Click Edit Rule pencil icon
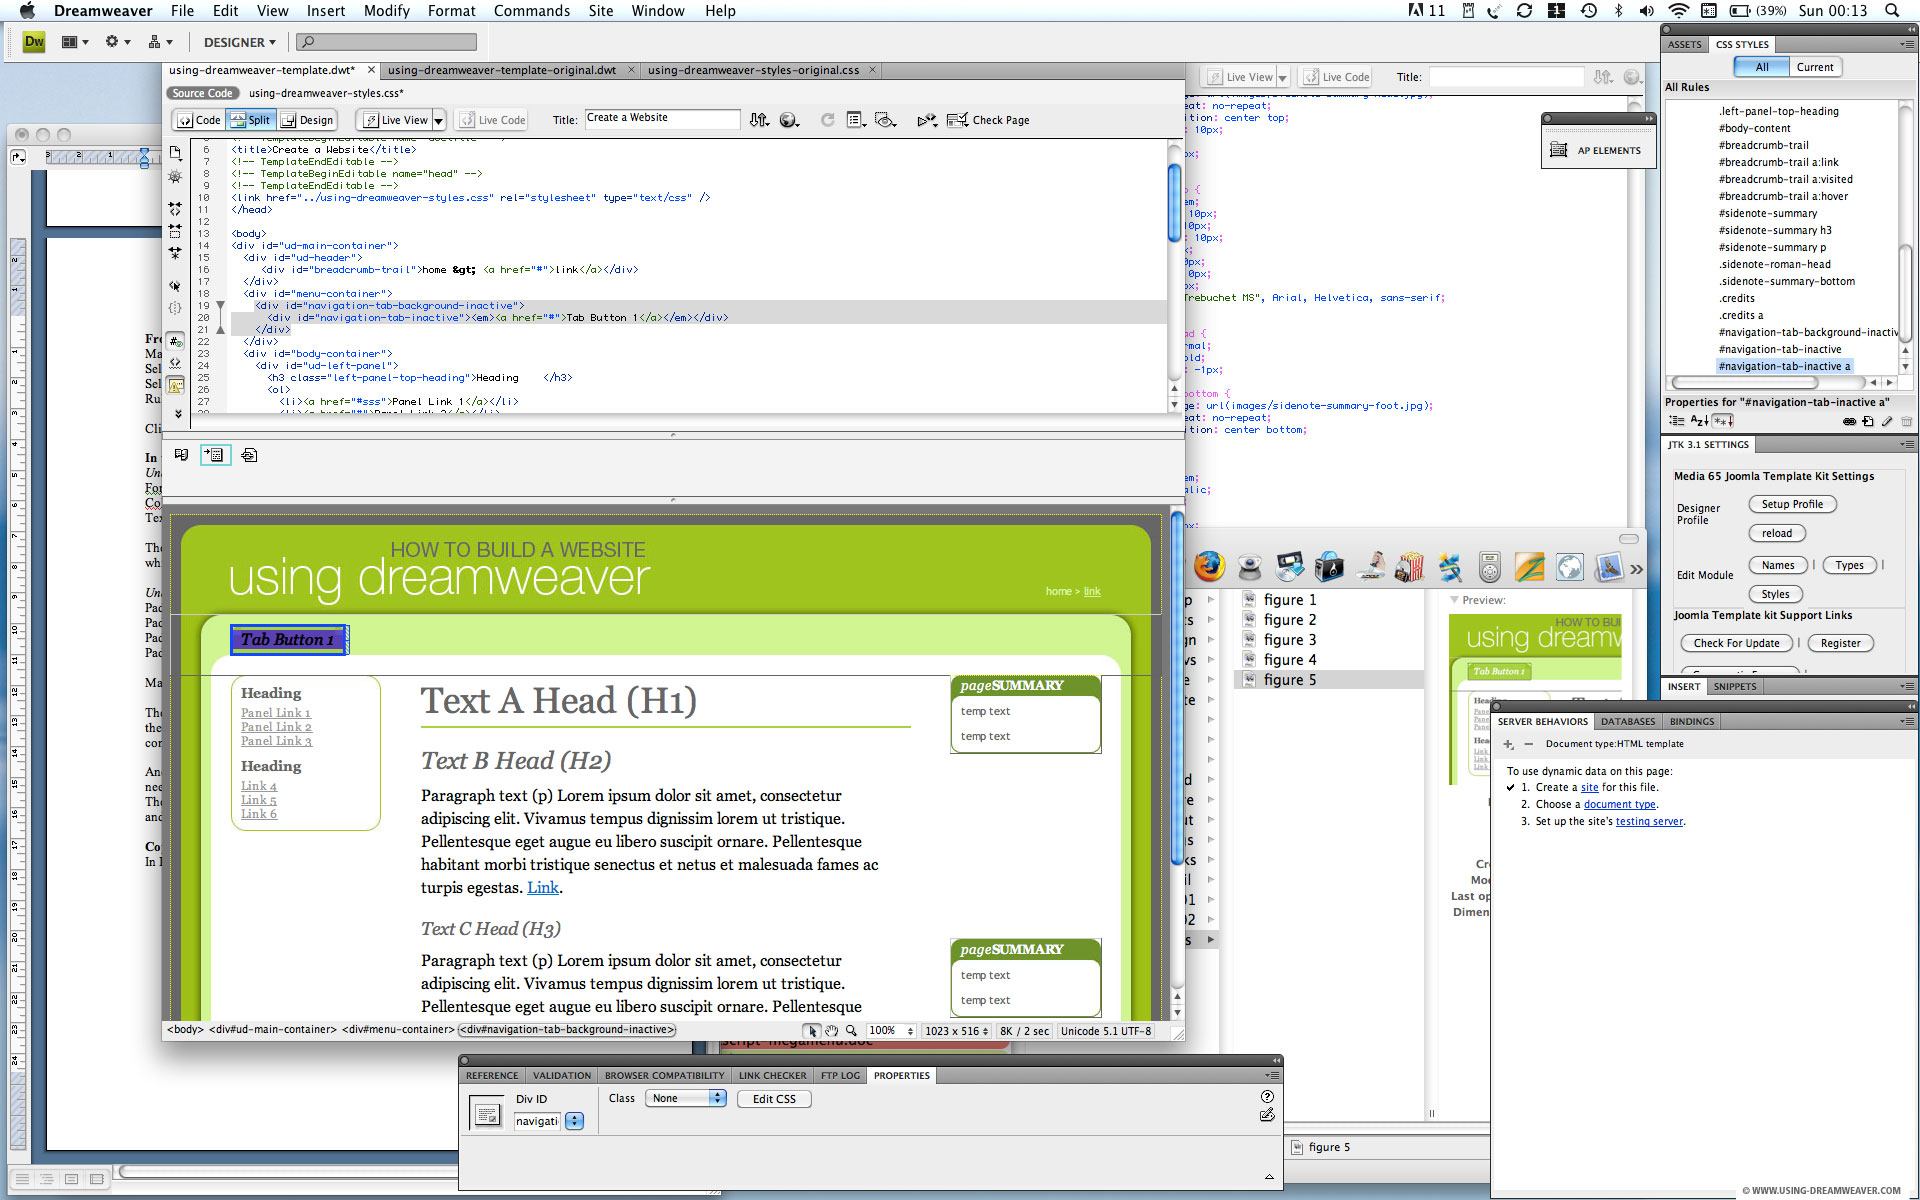This screenshot has width=1920, height=1200. pos(1887,422)
